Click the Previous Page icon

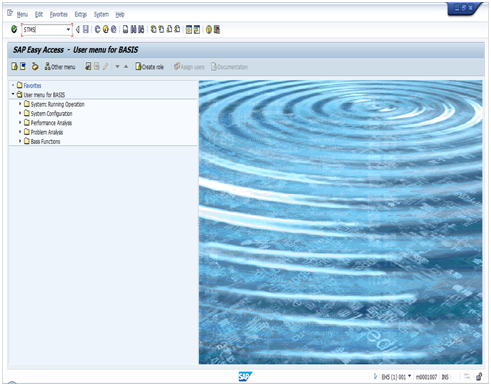point(161,29)
